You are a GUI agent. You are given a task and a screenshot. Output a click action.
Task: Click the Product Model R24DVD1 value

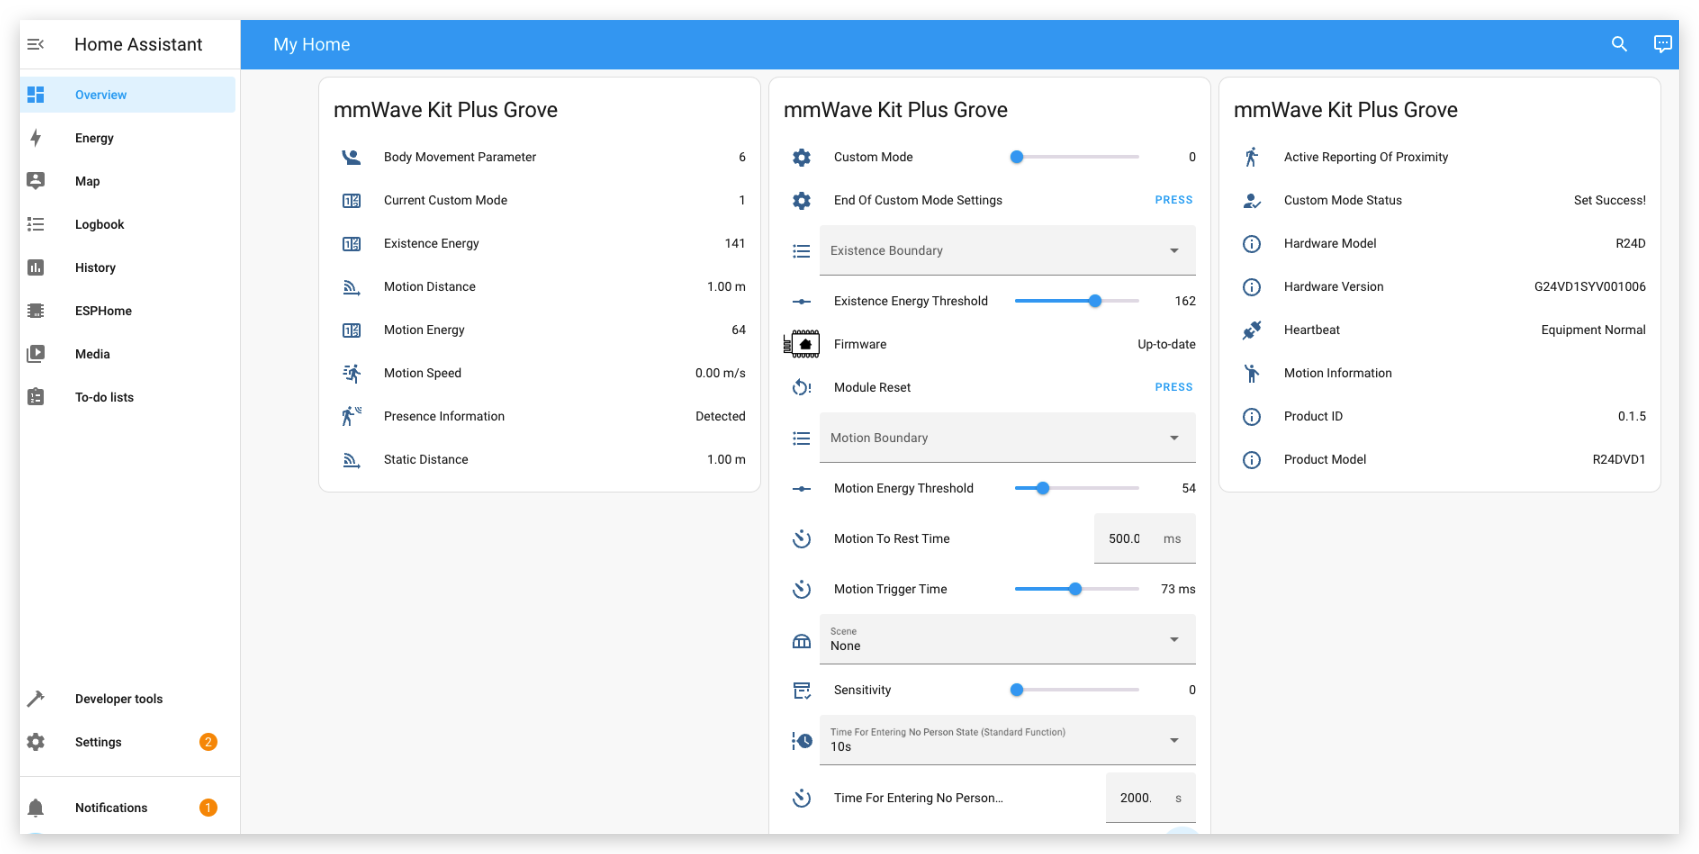tap(1619, 459)
